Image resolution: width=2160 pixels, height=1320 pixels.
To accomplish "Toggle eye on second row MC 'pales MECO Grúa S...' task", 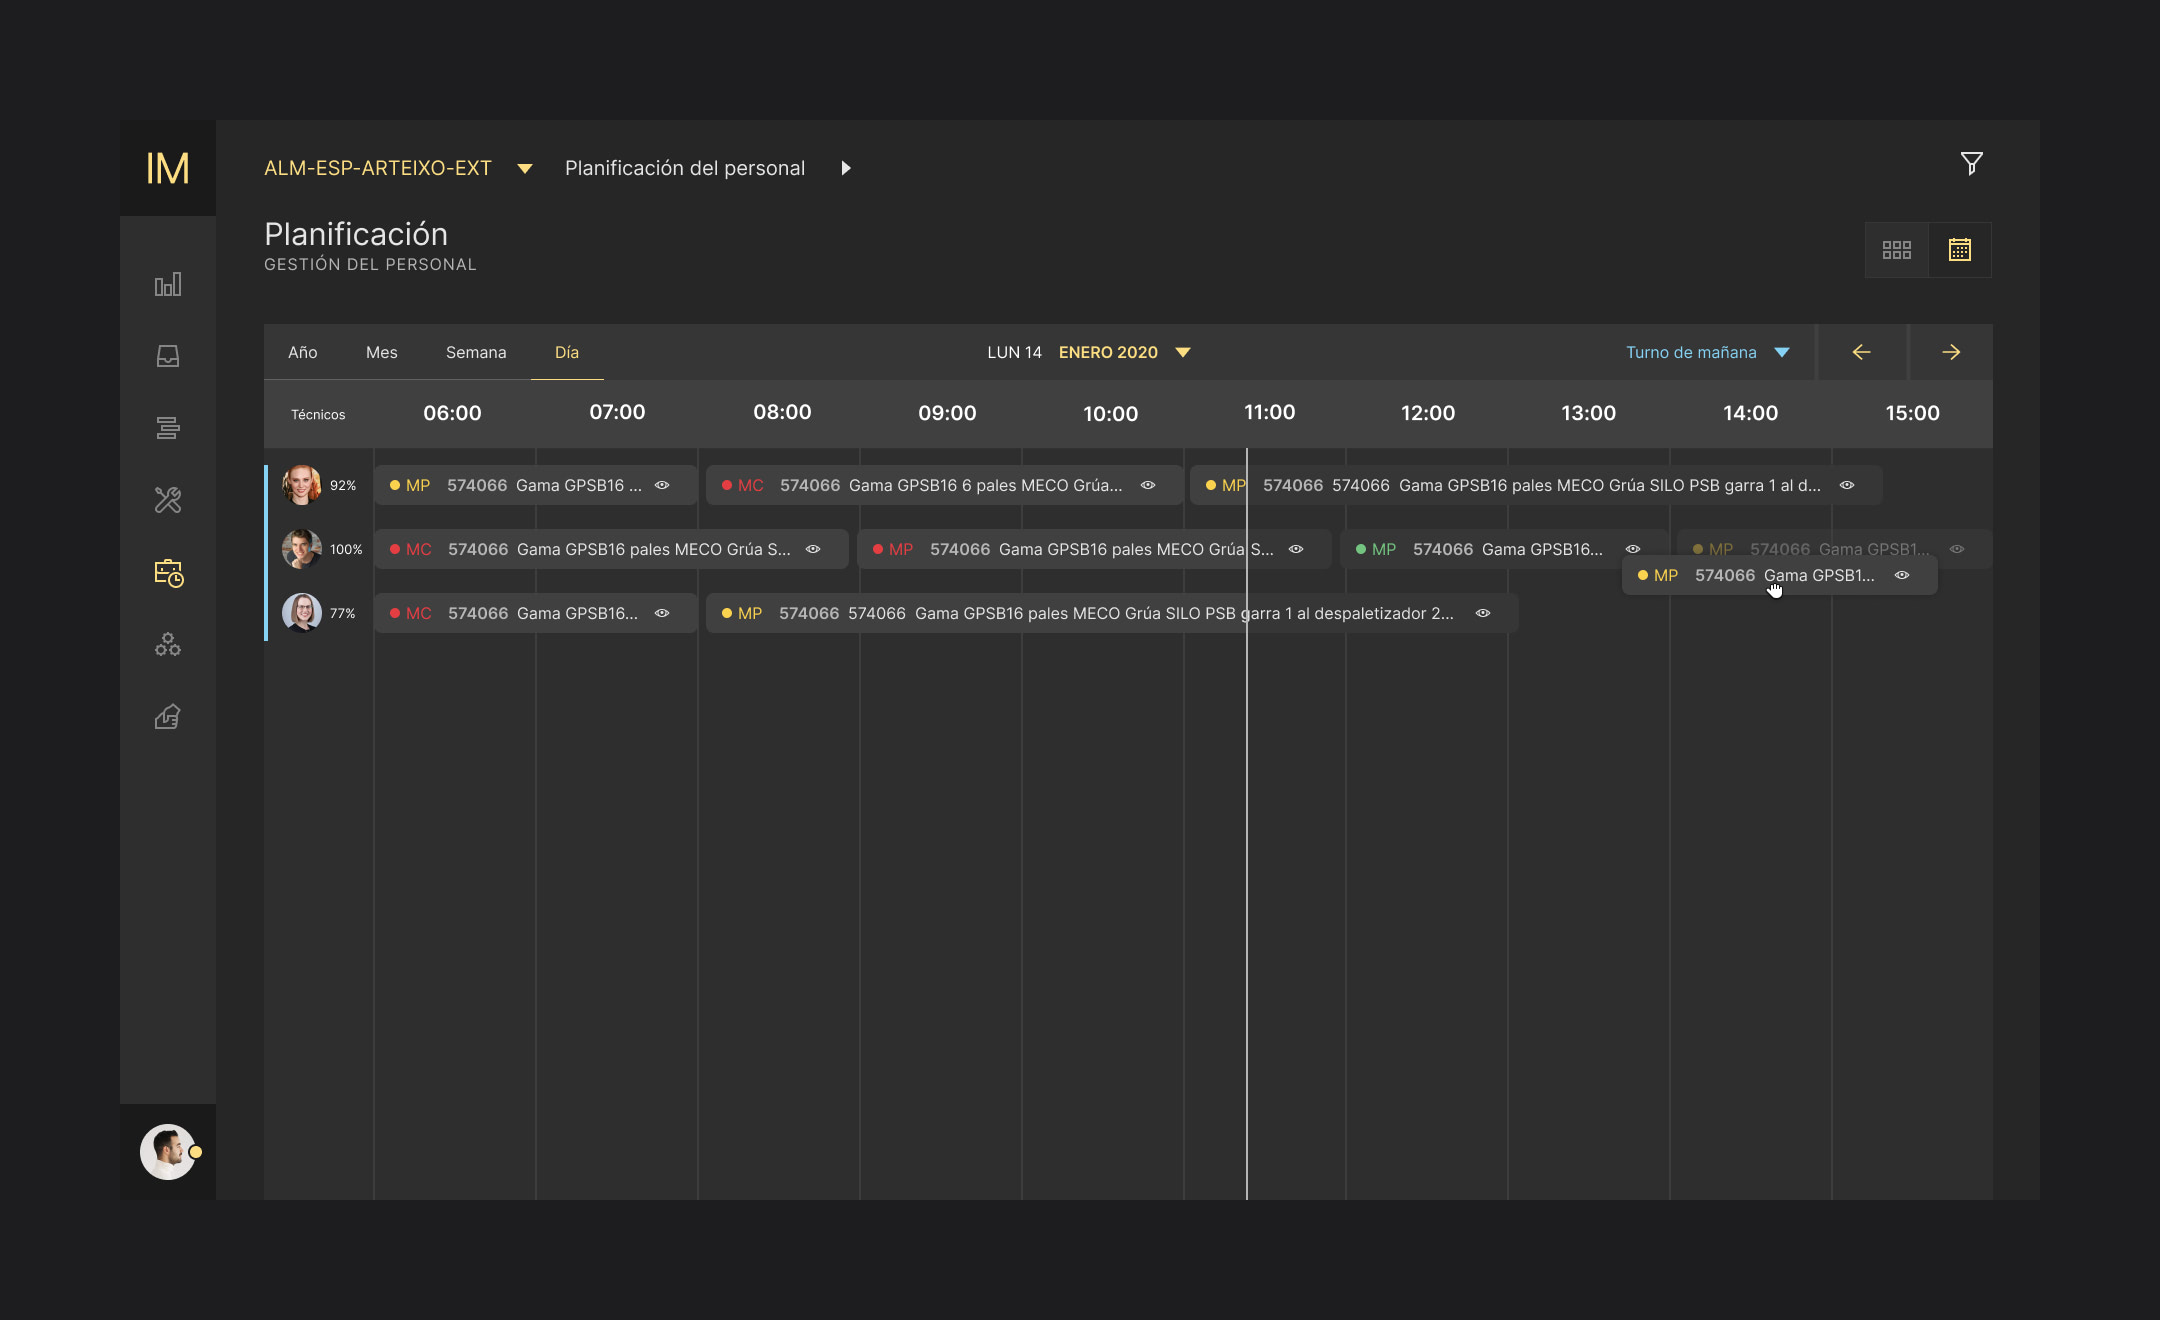I will (813, 549).
